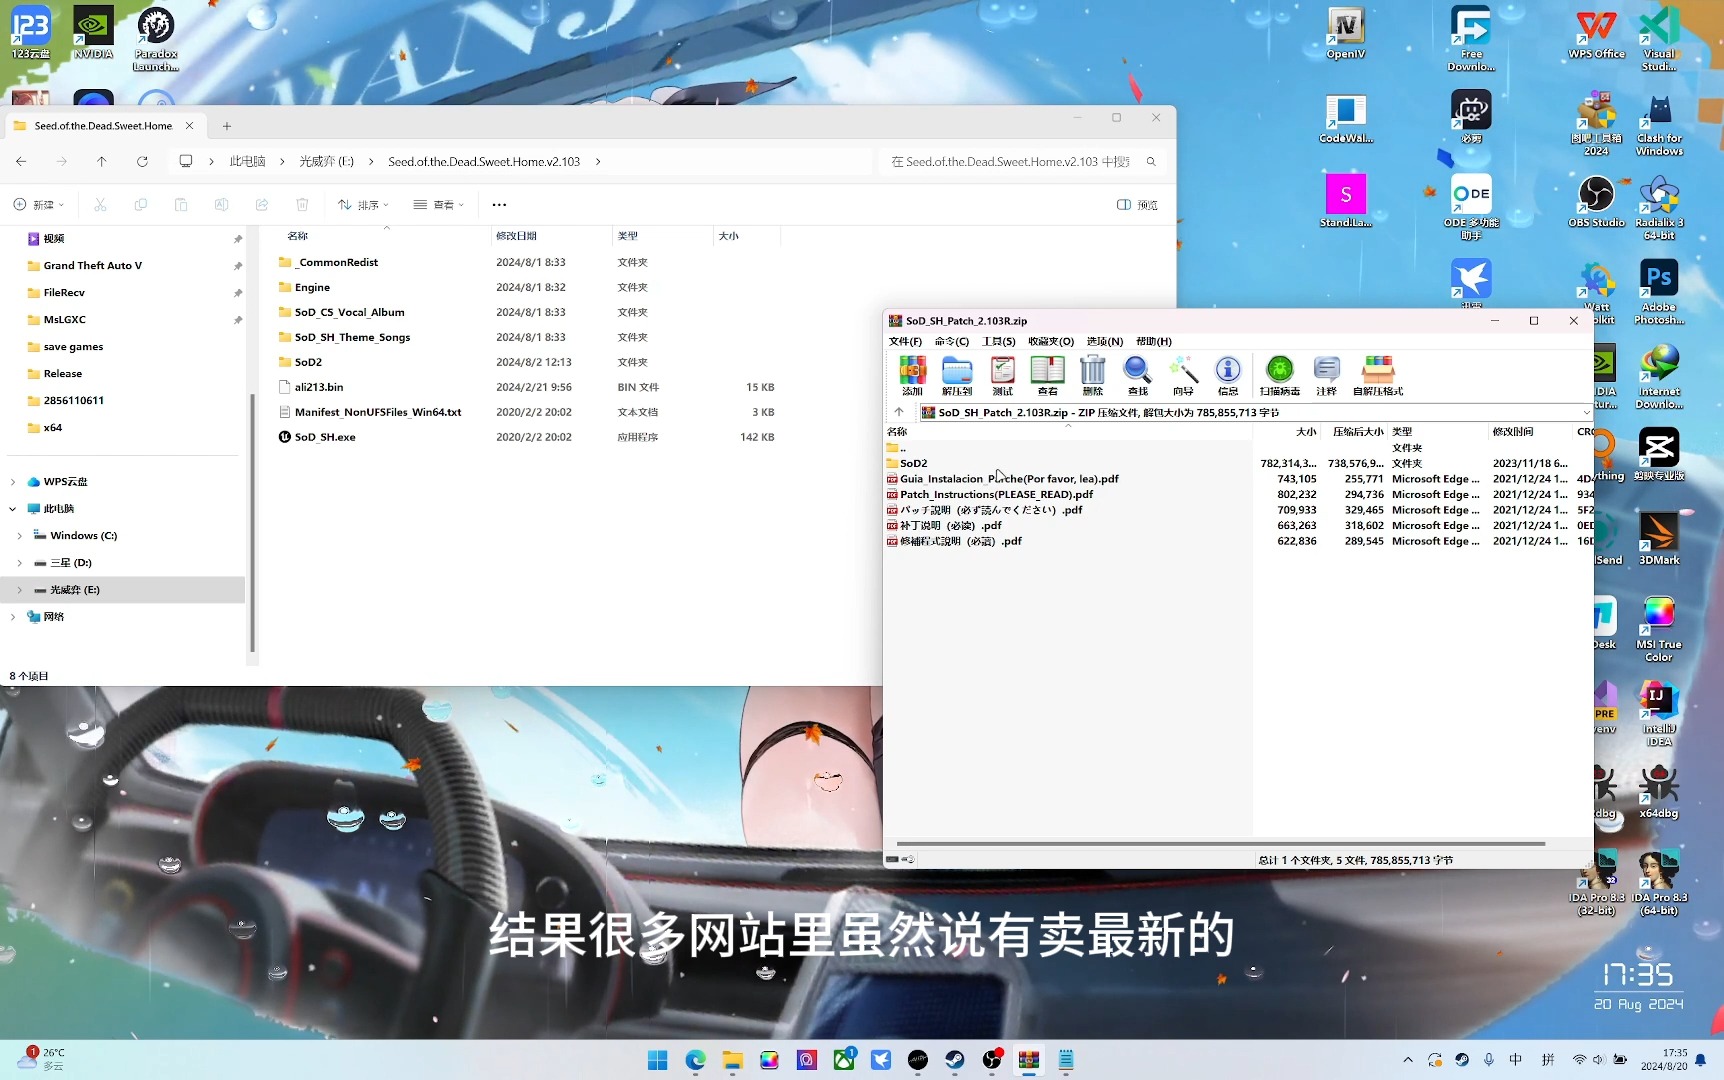Click Explorer's up-directory arrow
1724x1080 pixels.
click(x=101, y=161)
